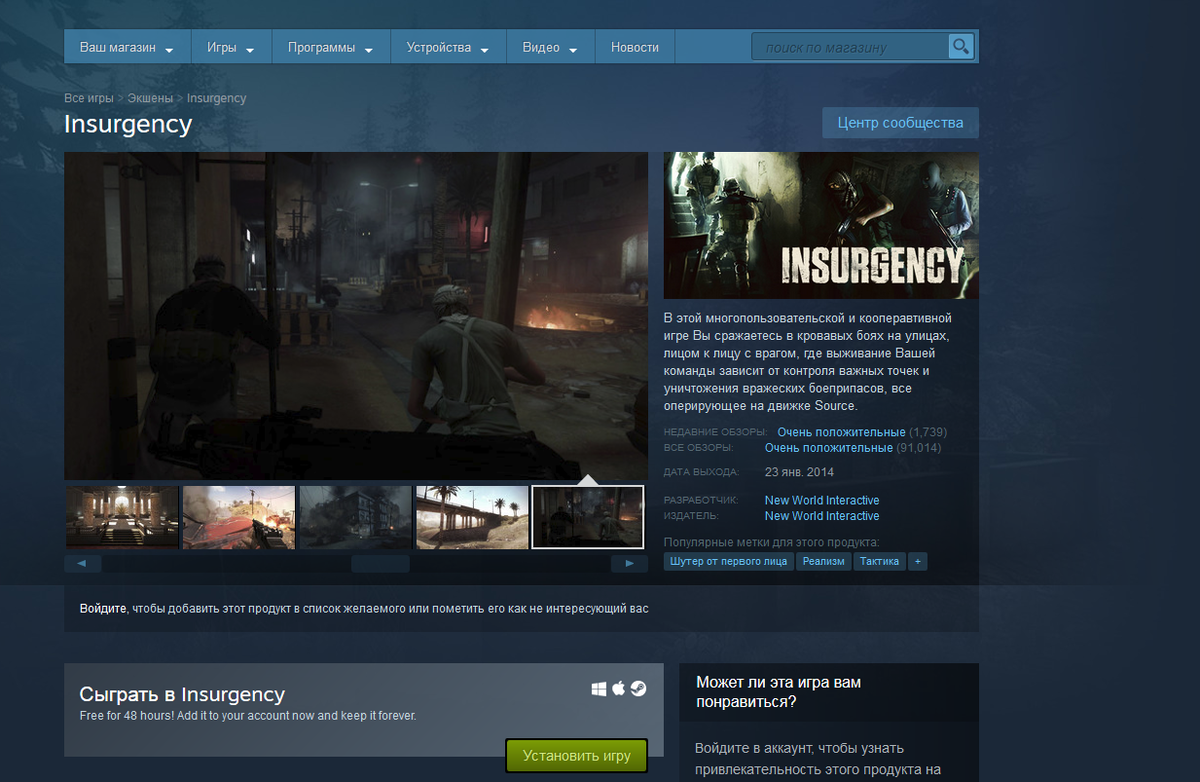Screen dimensions: 1200x782
Task: Click Может ли эта игра вам понравиться heading
Action: click(779, 692)
